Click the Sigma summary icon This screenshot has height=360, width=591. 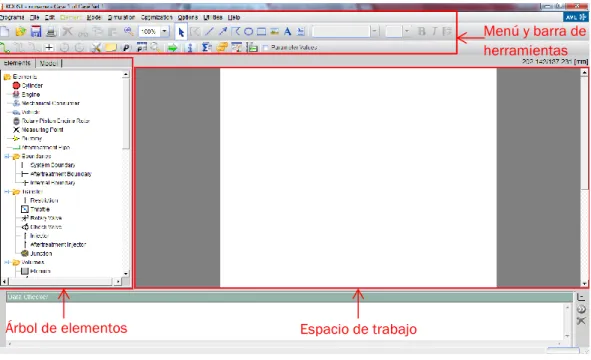(x=206, y=47)
